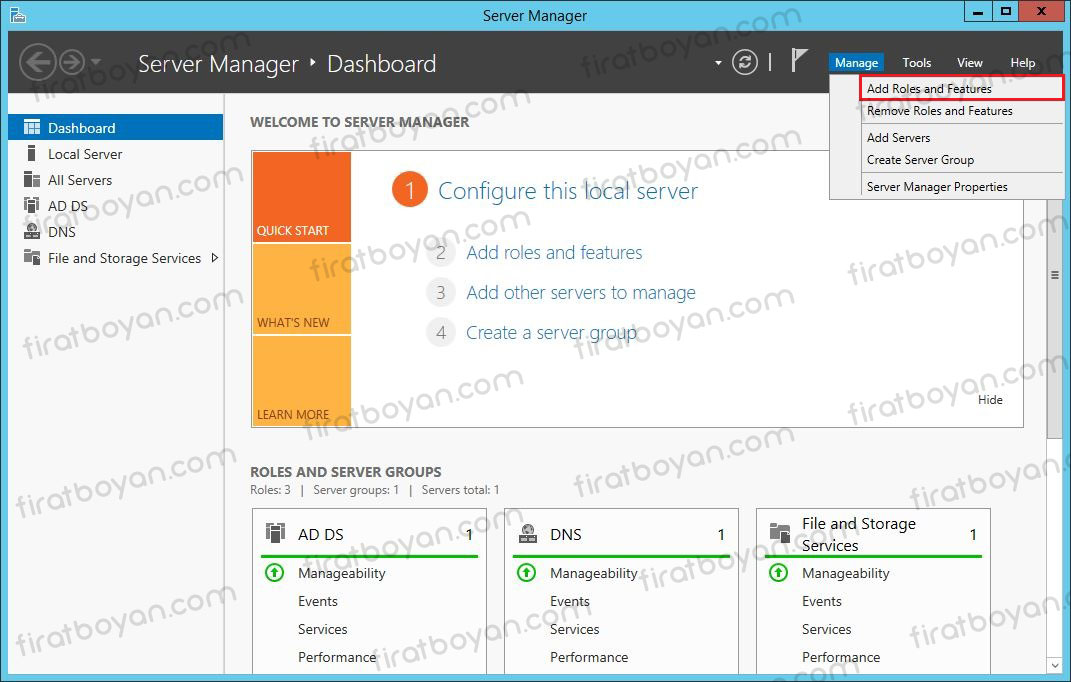Choose Remove Roles and Features

(962, 111)
